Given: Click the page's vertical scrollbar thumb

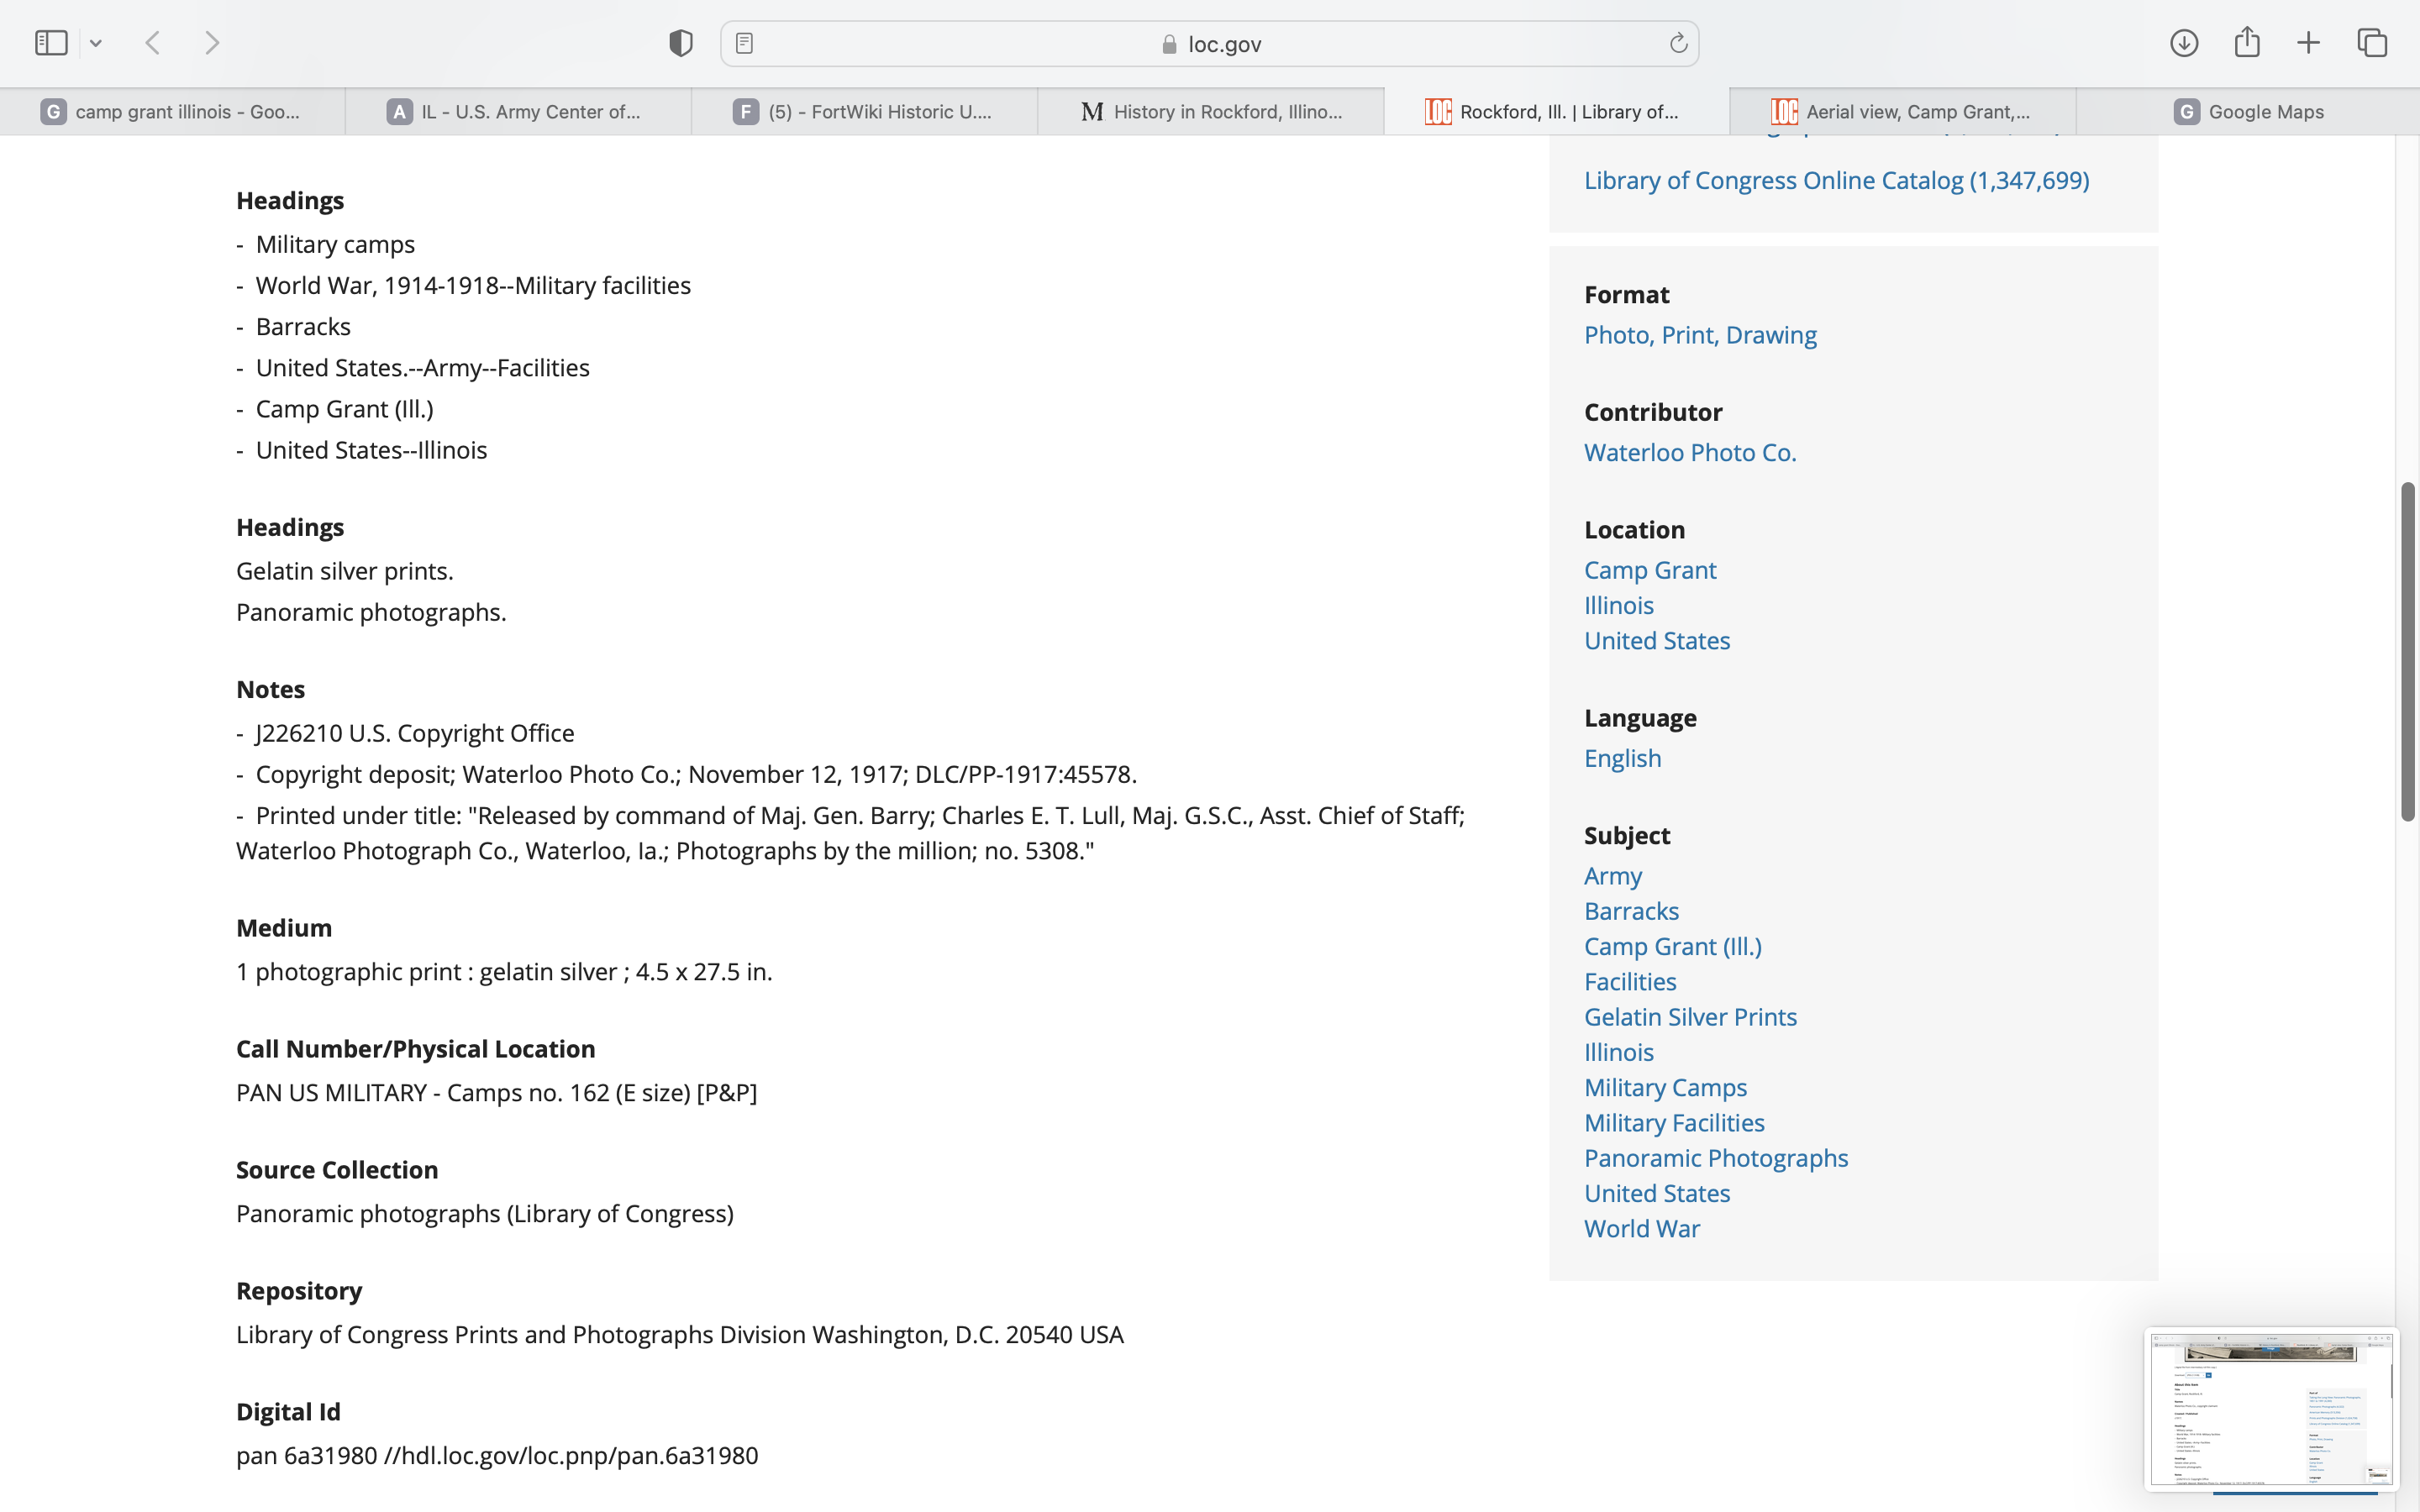Looking at the screenshot, I should 2407,650.
